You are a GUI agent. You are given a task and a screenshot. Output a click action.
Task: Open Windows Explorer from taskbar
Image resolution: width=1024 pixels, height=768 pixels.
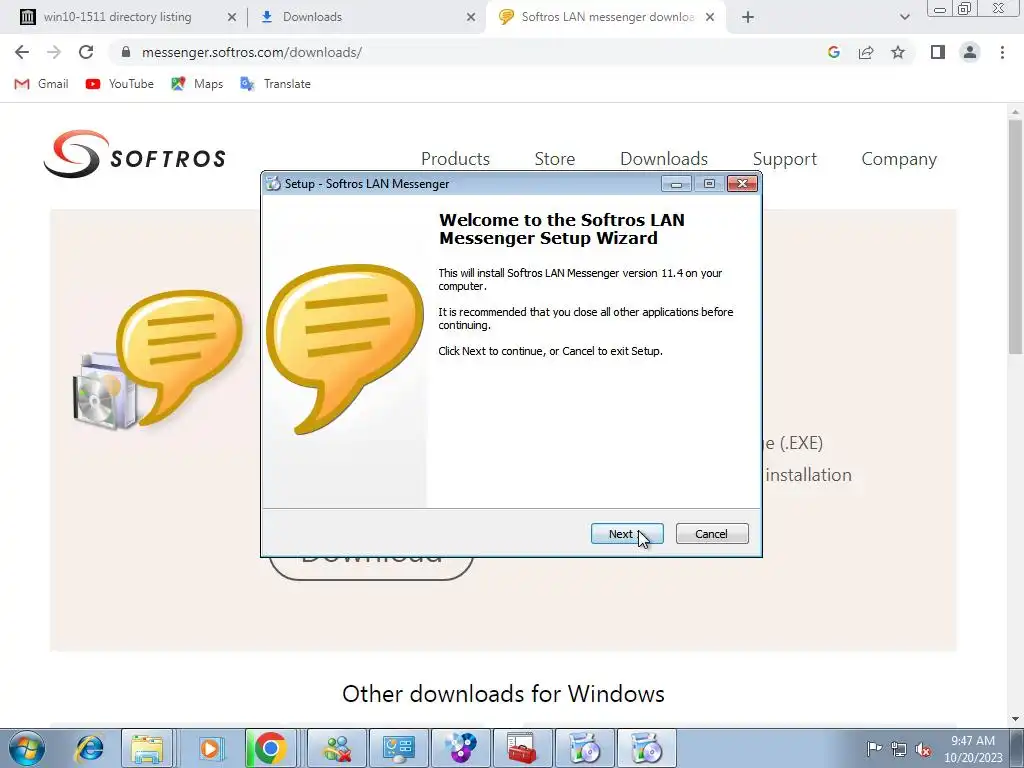[147, 748]
